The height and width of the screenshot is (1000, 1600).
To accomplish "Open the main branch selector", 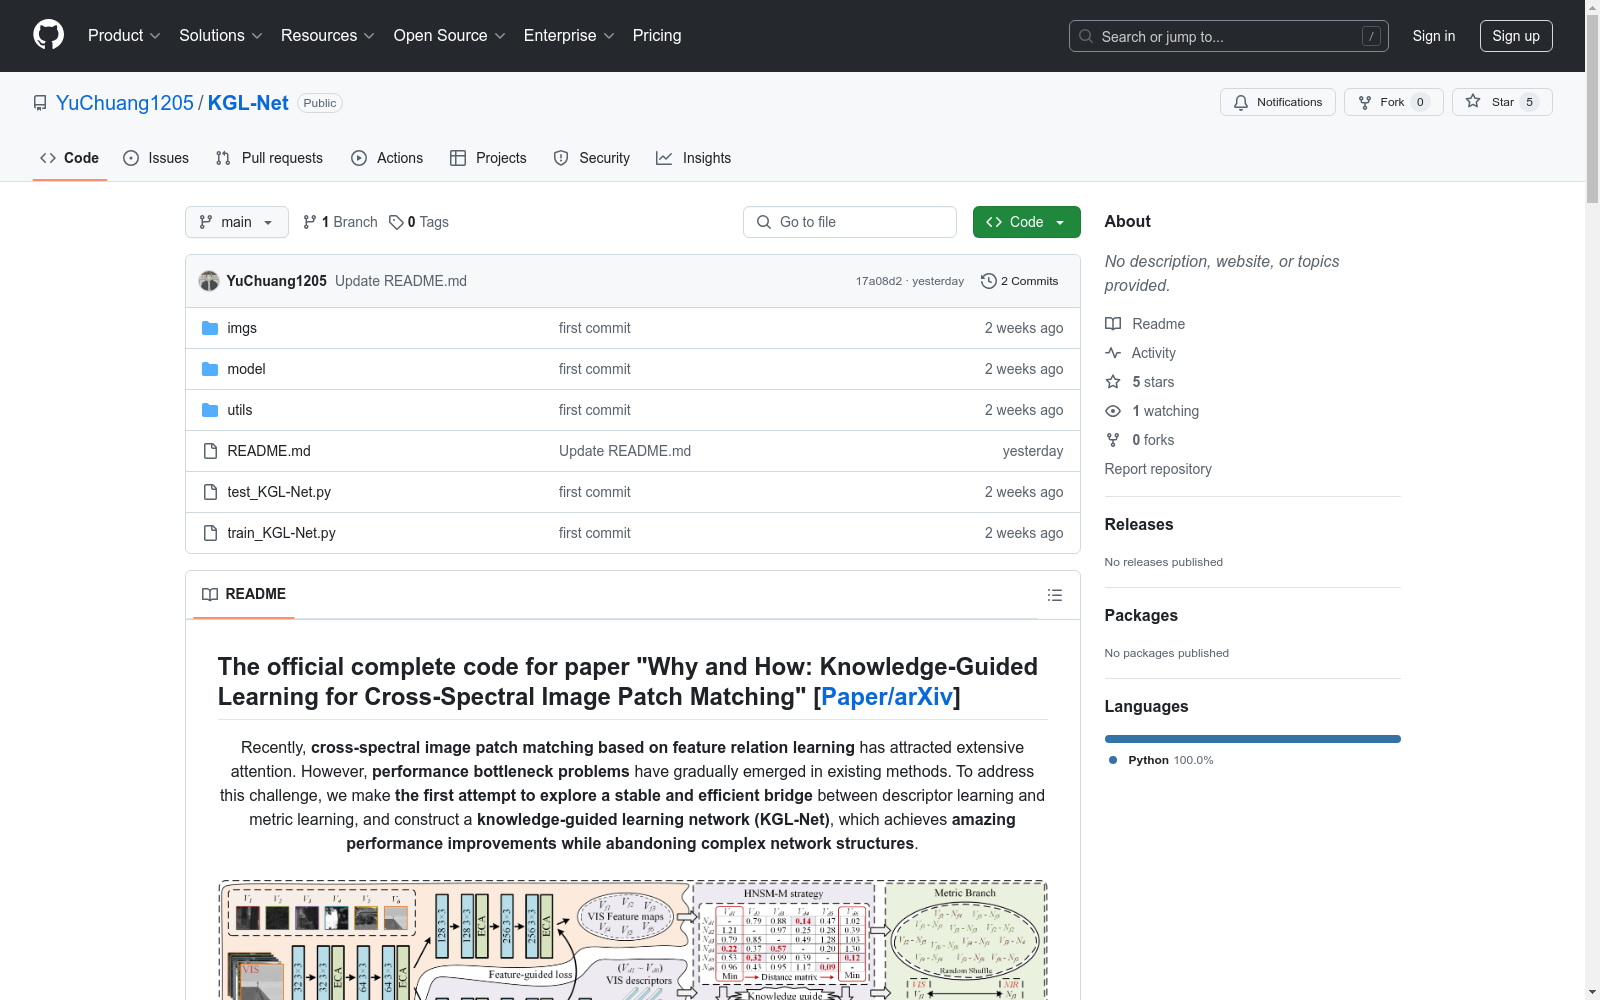I will coord(237,222).
